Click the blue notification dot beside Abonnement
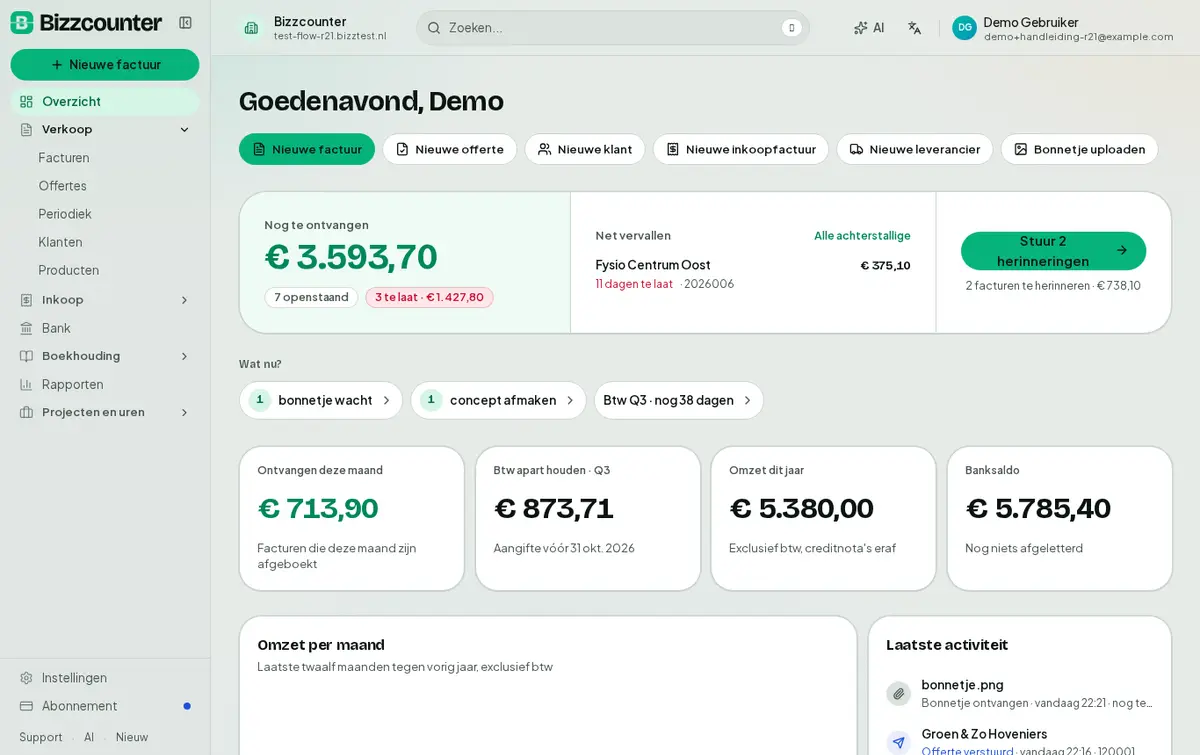 pyautogui.click(x=187, y=706)
